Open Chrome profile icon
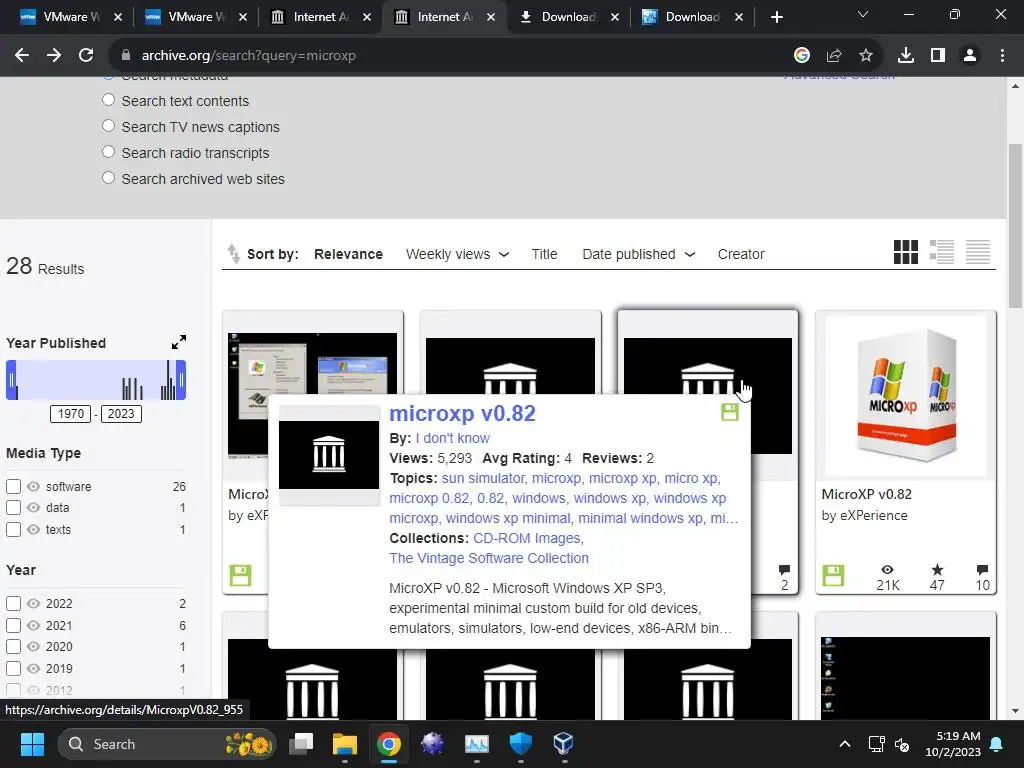The width and height of the screenshot is (1024, 768). pos(970,56)
